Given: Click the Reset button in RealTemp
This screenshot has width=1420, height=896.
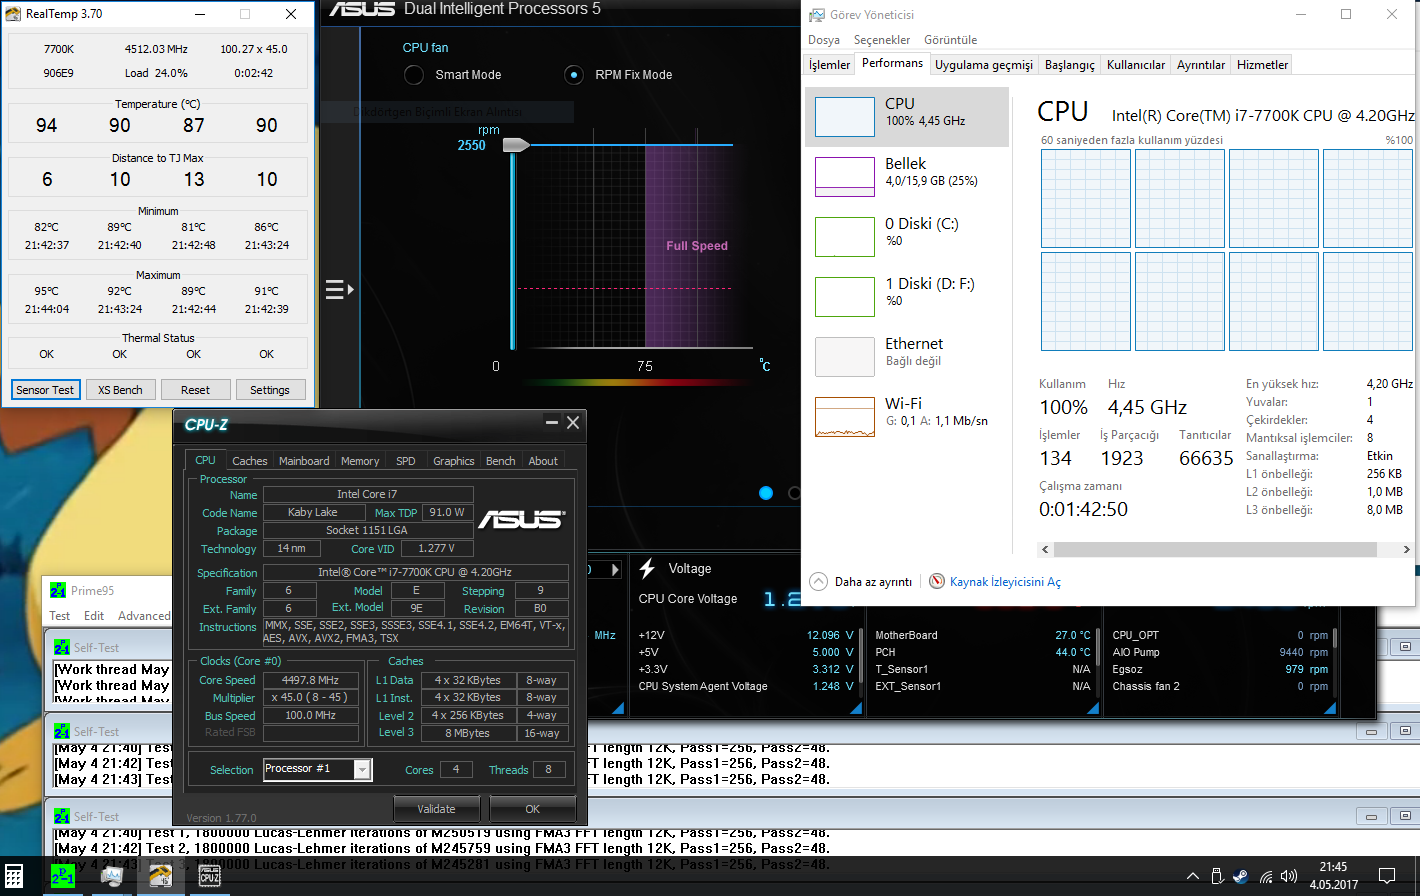Looking at the screenshot, I should [196, 390].
